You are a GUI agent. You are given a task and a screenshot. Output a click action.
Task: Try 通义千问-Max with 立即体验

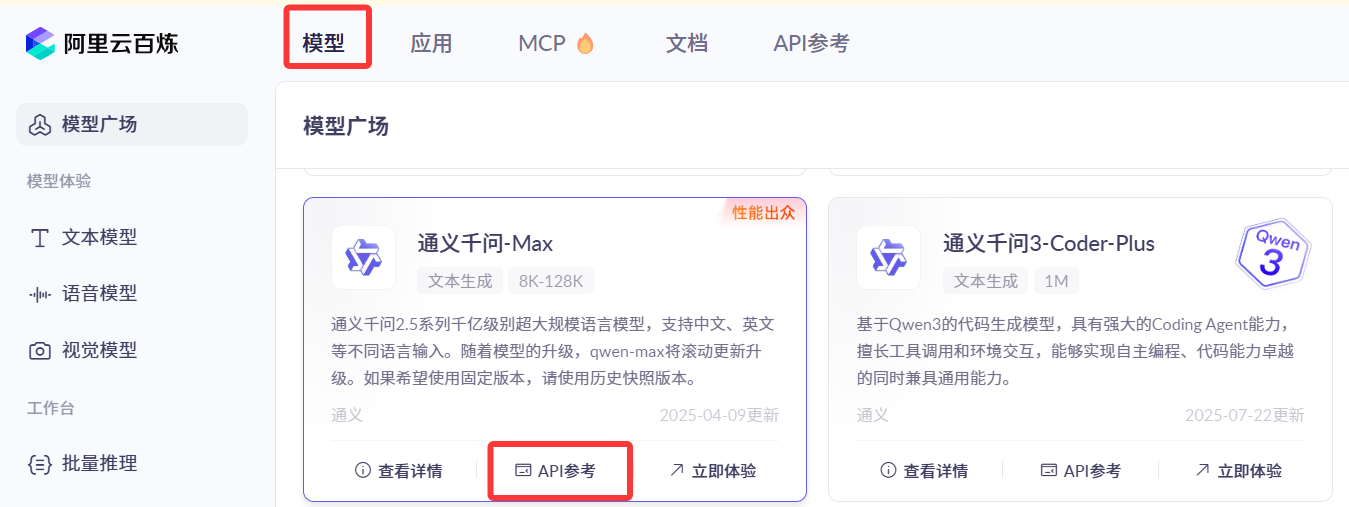pyautogui.click(x=712, y=470)
